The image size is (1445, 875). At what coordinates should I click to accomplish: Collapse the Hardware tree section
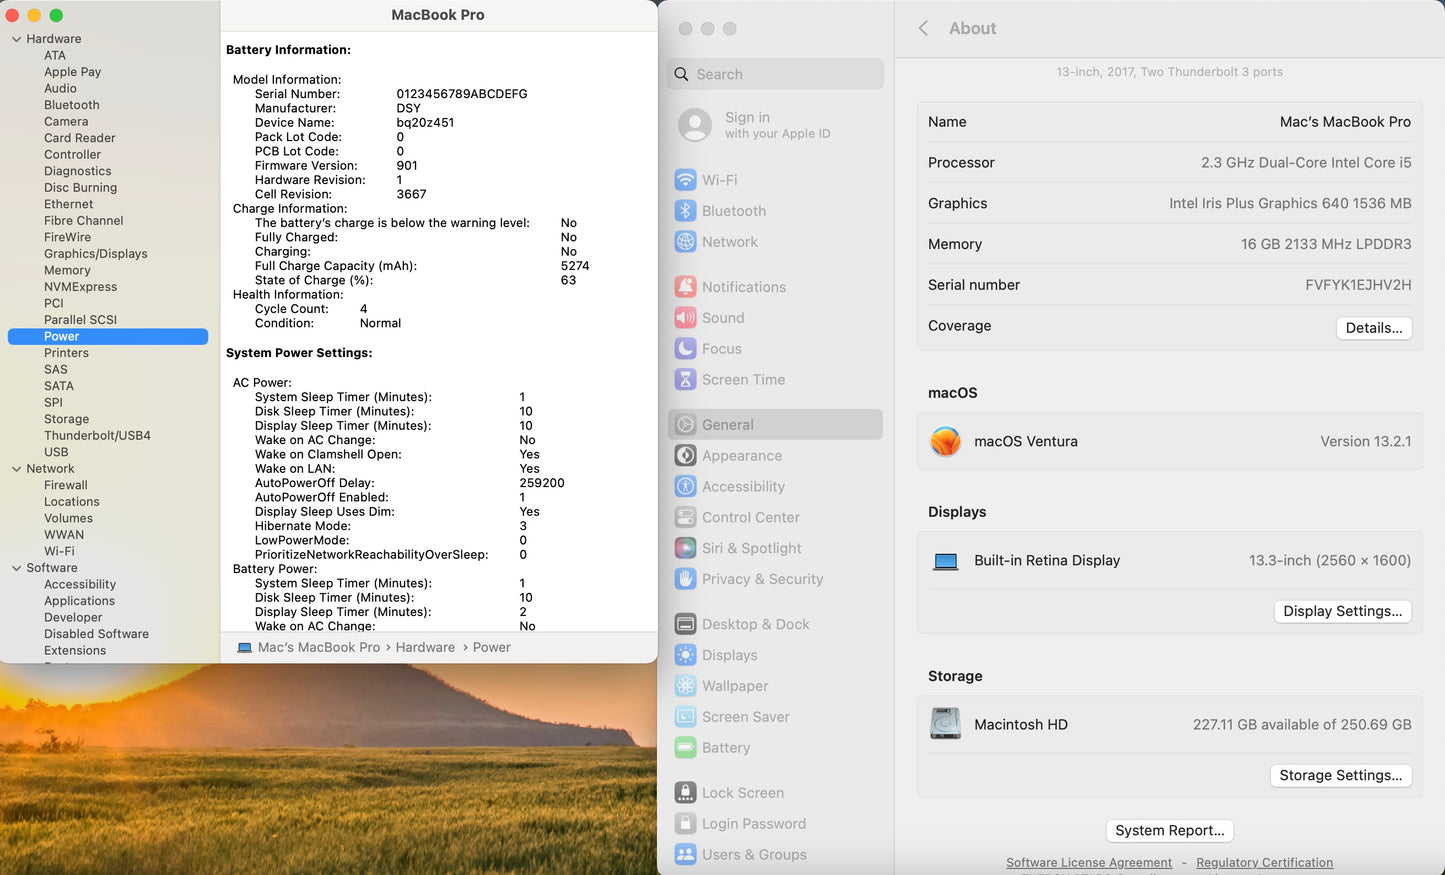pos(16,39)
